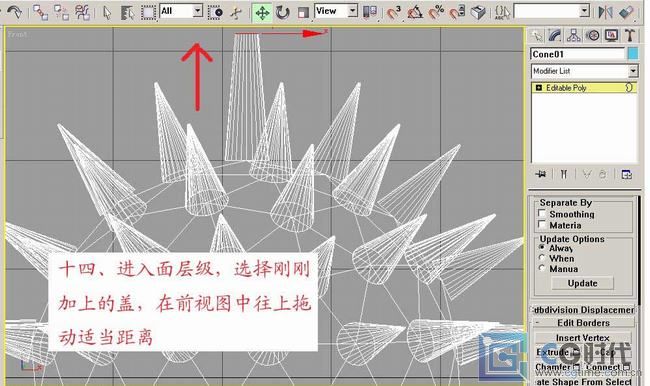Toggle the Editable Poly lightbulb icon
Image resolution: width=650 pixels, height=386 pixels.
tap(629, 87)
